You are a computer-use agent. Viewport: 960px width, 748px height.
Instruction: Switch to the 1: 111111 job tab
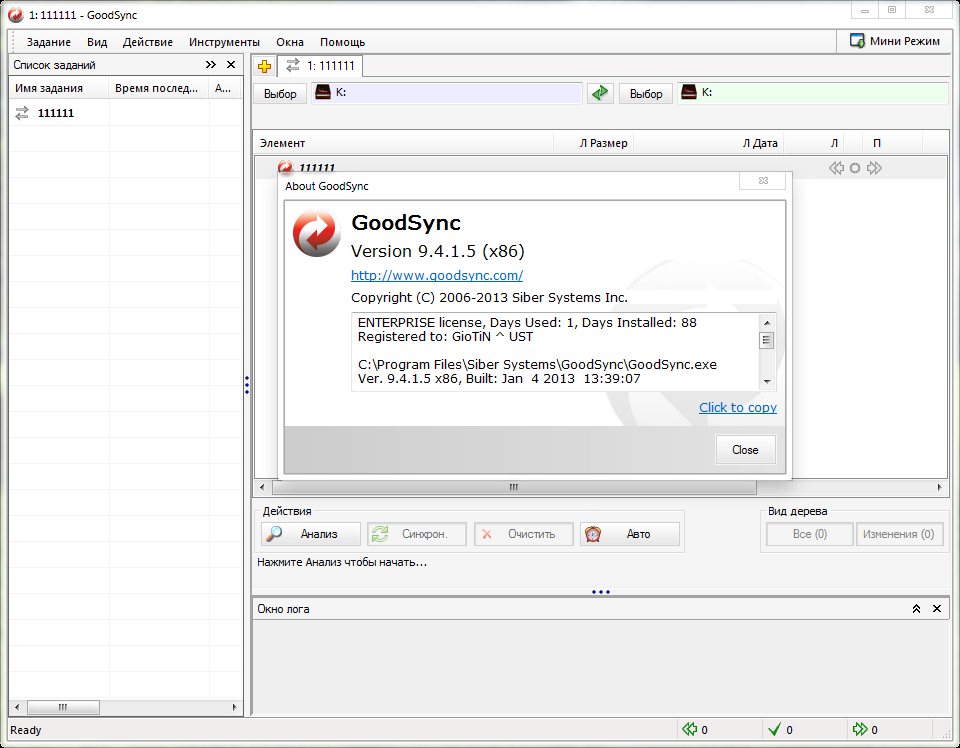coord(320,66)
